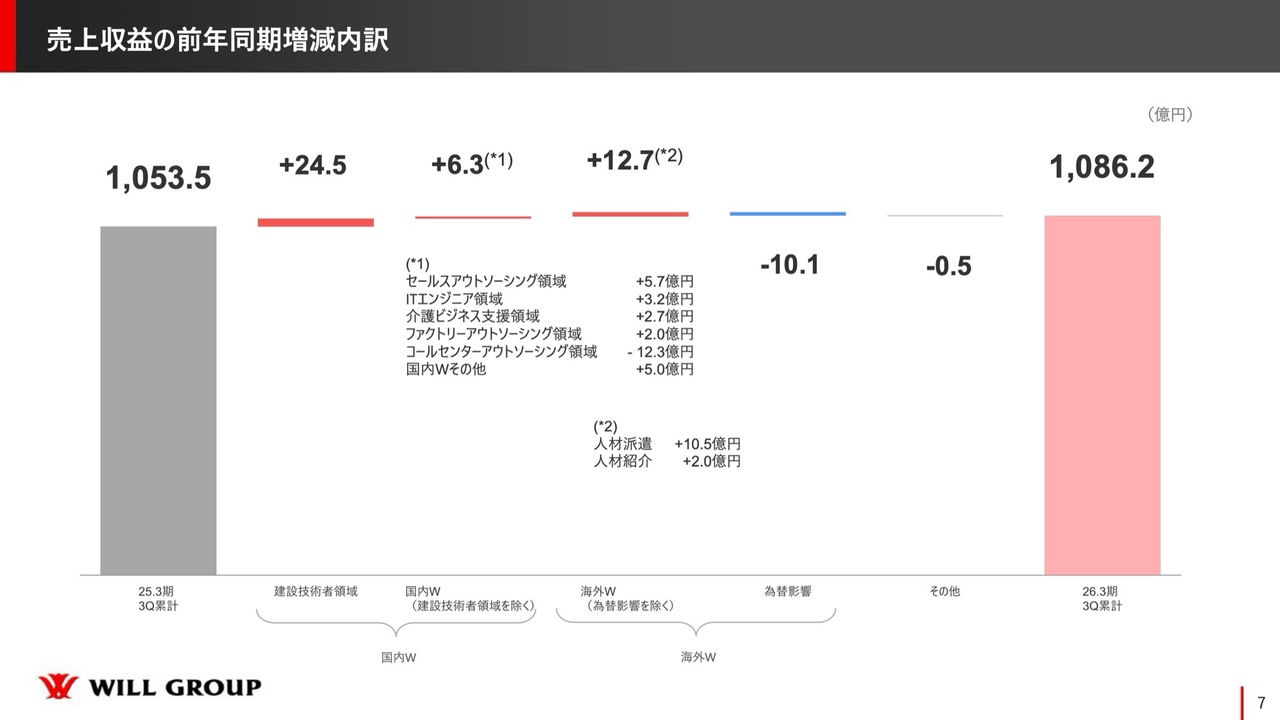The height and width of the screenshot is (720, 1280).
Task: Click the red 海外W bar under +12.7
Action: pyautogui.click(x=630, y=213)
